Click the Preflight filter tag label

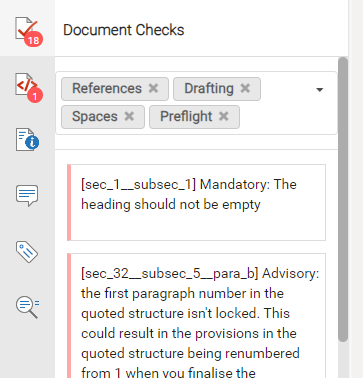[x=186, y=117]
